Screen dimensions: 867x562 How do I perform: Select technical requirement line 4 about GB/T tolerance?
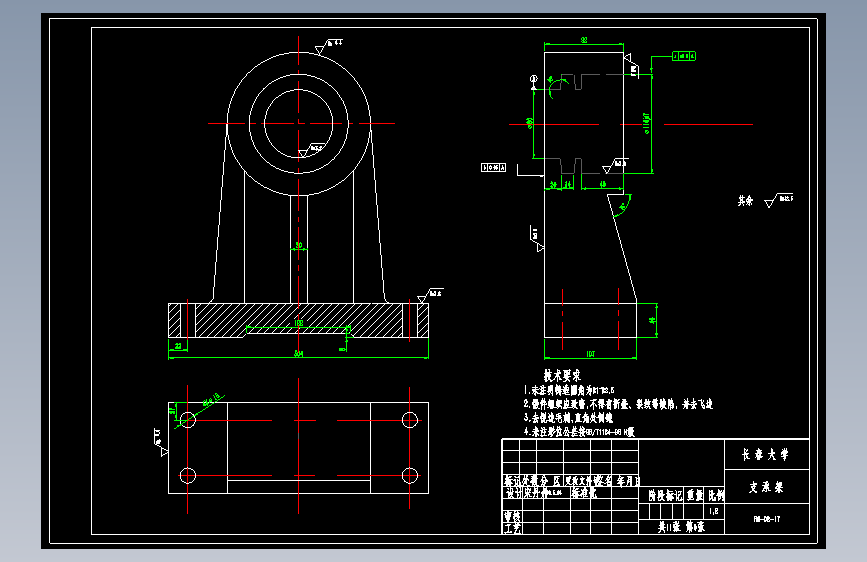(x=579, y=431)
